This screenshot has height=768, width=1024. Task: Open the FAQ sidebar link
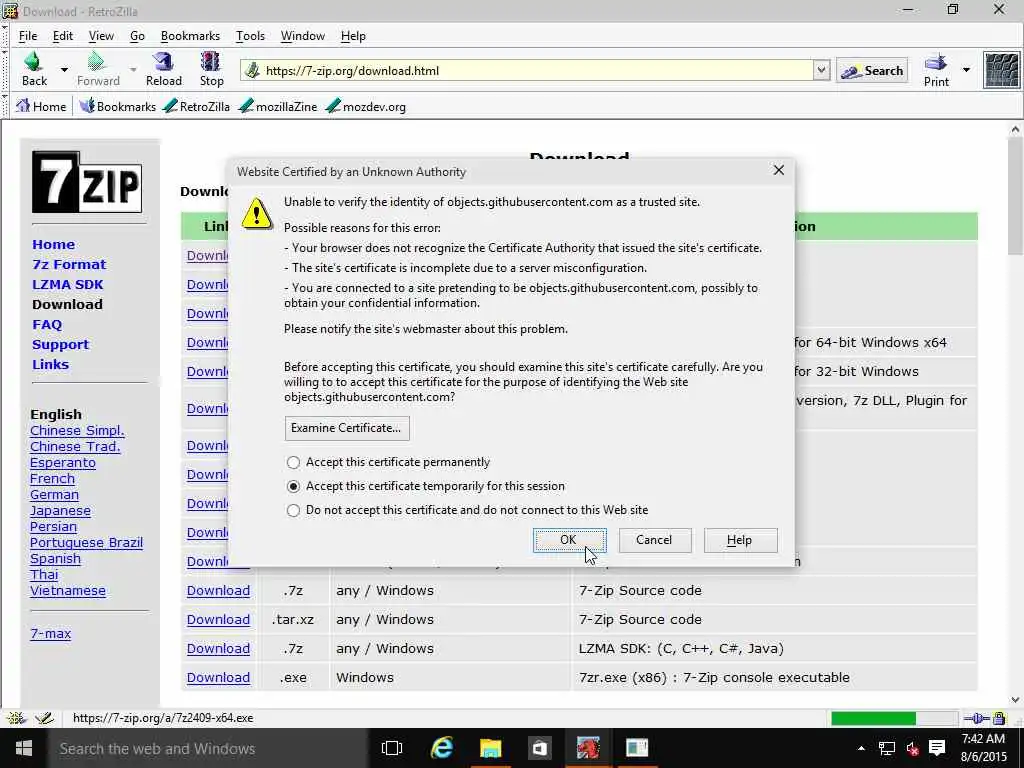tap(47, 325)
